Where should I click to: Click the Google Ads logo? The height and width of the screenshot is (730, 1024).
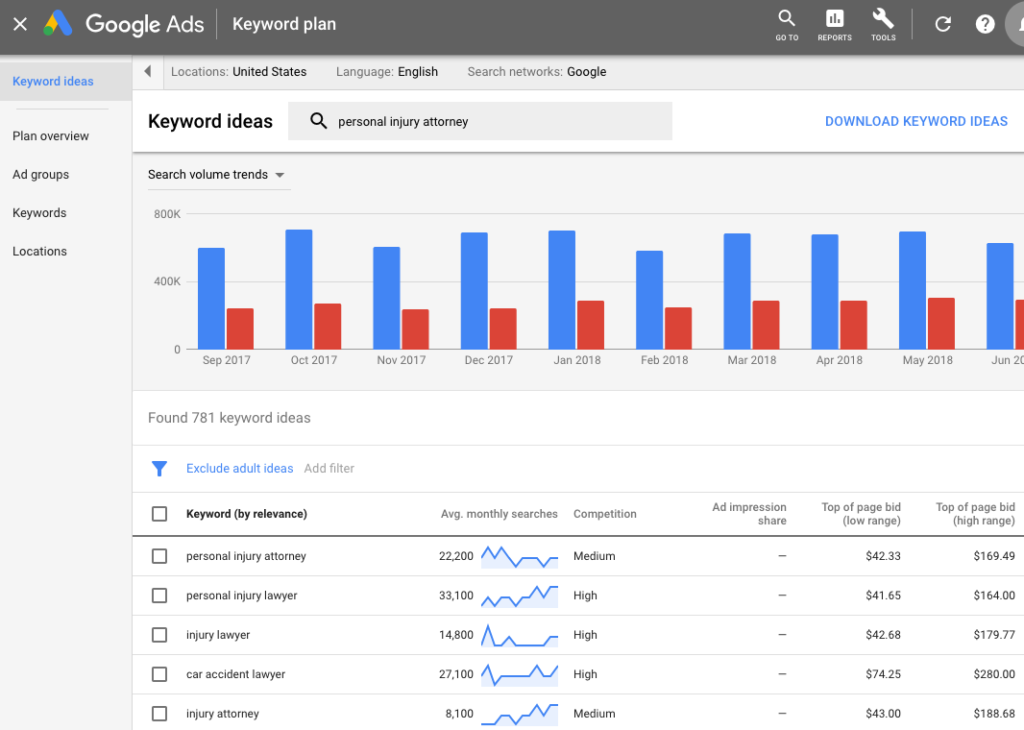[123, 24]
